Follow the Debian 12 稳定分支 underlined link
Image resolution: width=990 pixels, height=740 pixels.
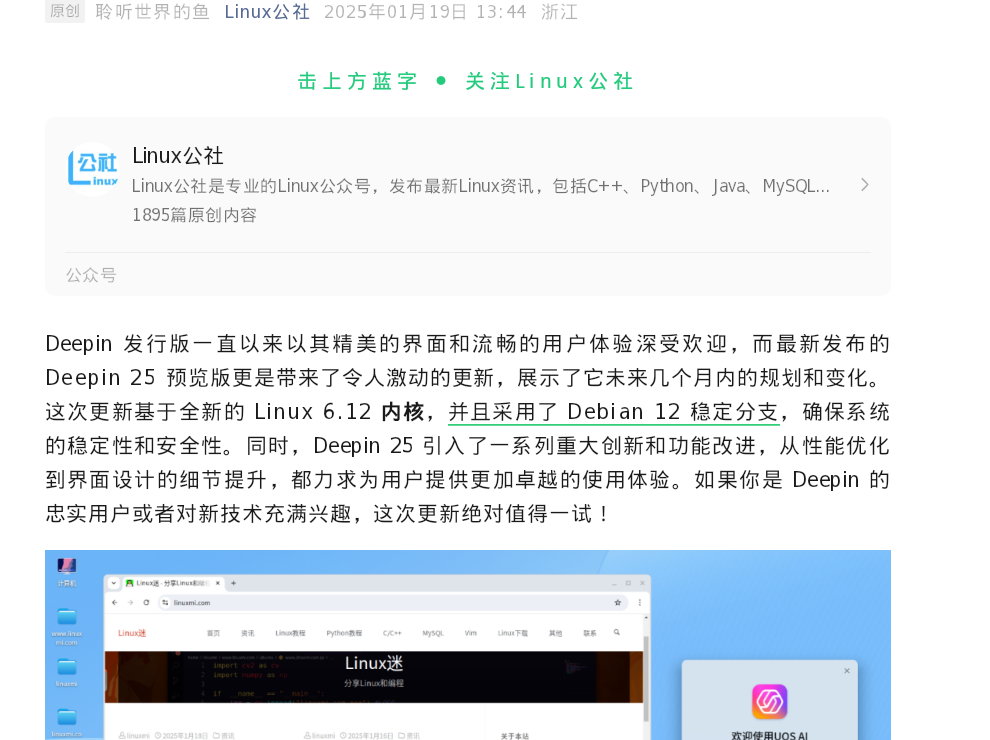pyautogui.click(x=614, y=412)
